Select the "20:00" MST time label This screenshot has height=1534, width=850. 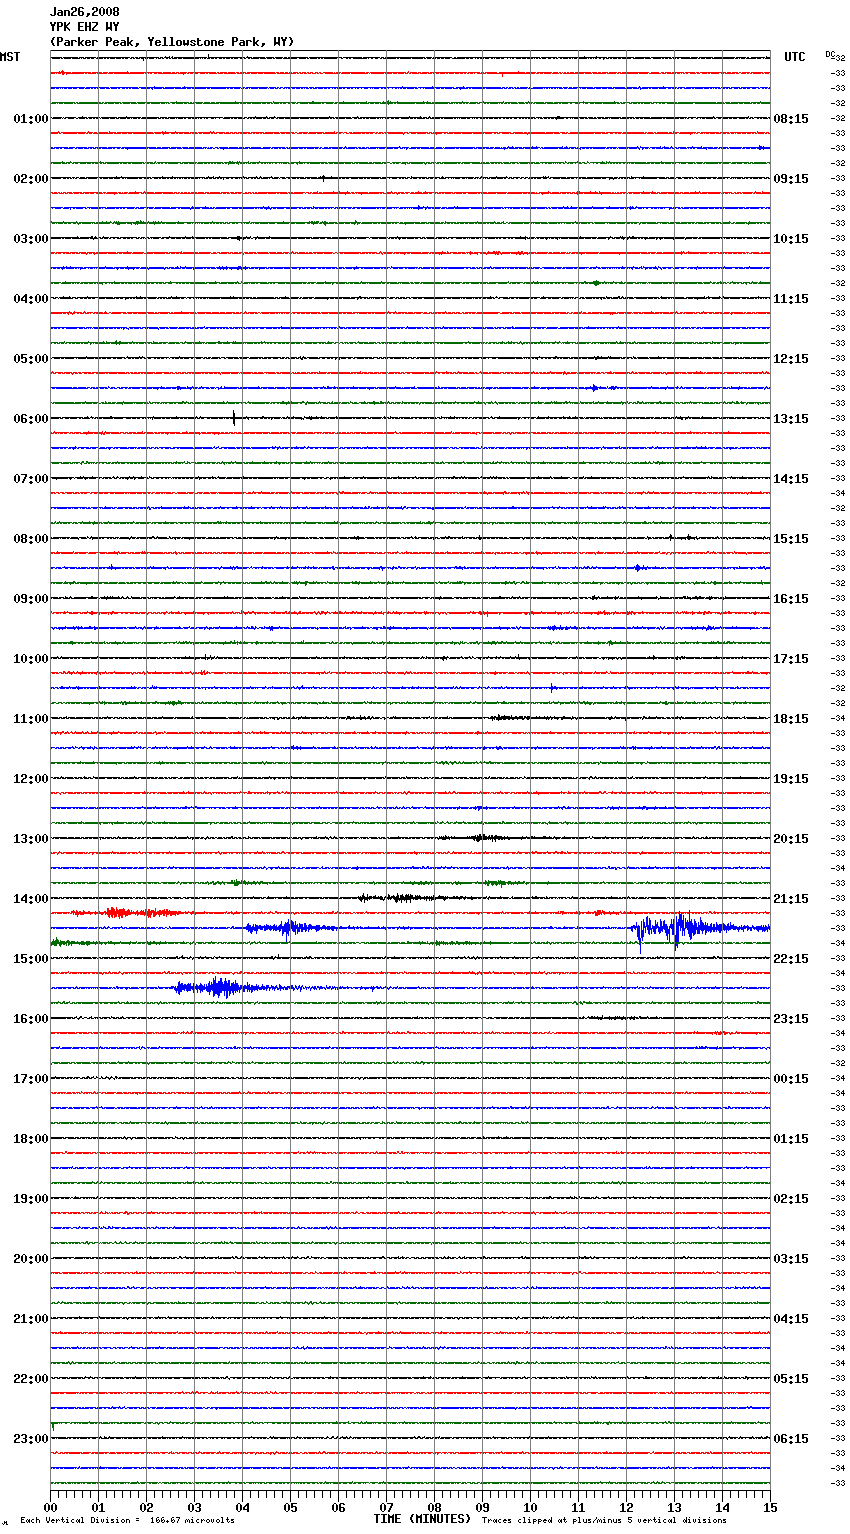[x=31, y=1259]
